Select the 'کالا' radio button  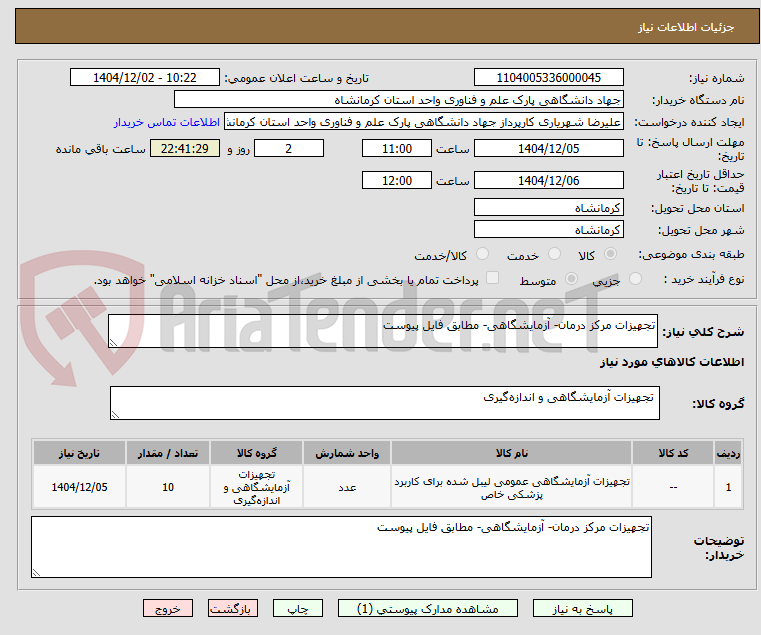coord(611,253)
